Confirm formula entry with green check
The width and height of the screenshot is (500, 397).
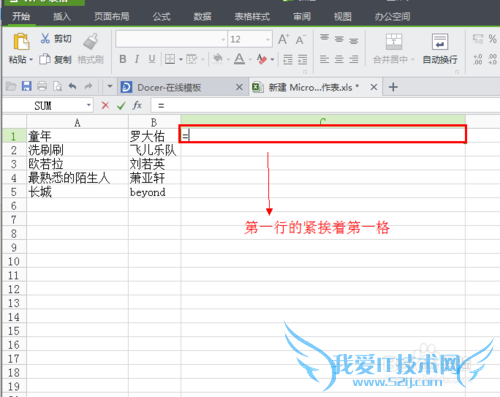point(121,106)
